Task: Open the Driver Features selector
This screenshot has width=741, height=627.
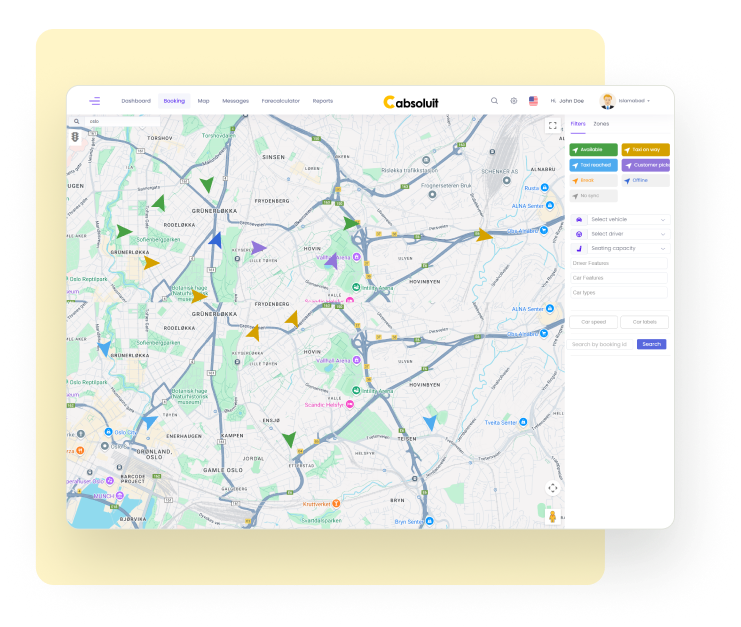Action: pyautogui.click(x=619, y=264)
